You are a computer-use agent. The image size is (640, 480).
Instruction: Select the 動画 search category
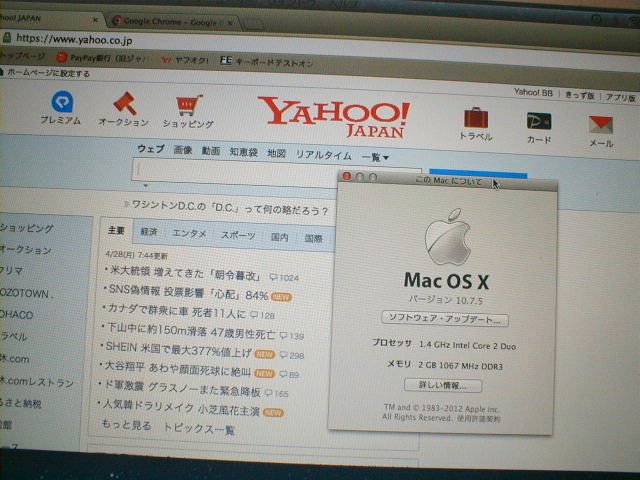coord(211,151)
